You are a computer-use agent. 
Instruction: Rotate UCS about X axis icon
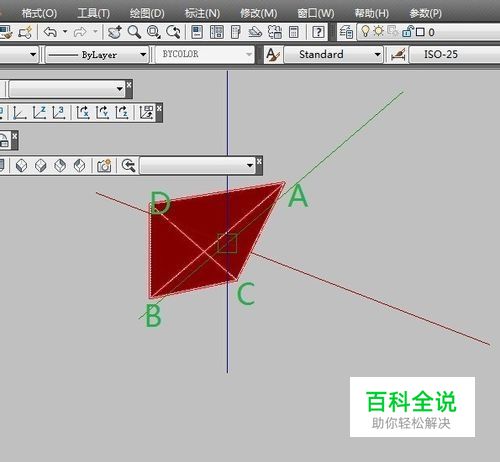[x=83, y=113]
